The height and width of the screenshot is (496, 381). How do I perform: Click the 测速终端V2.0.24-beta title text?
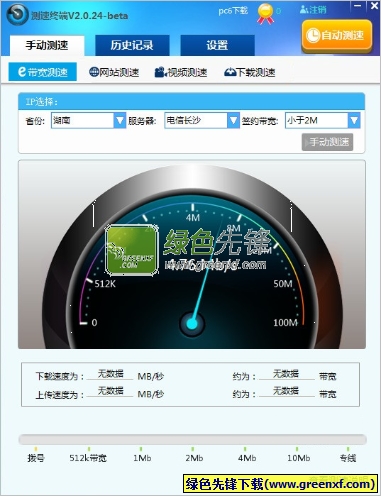79,16
